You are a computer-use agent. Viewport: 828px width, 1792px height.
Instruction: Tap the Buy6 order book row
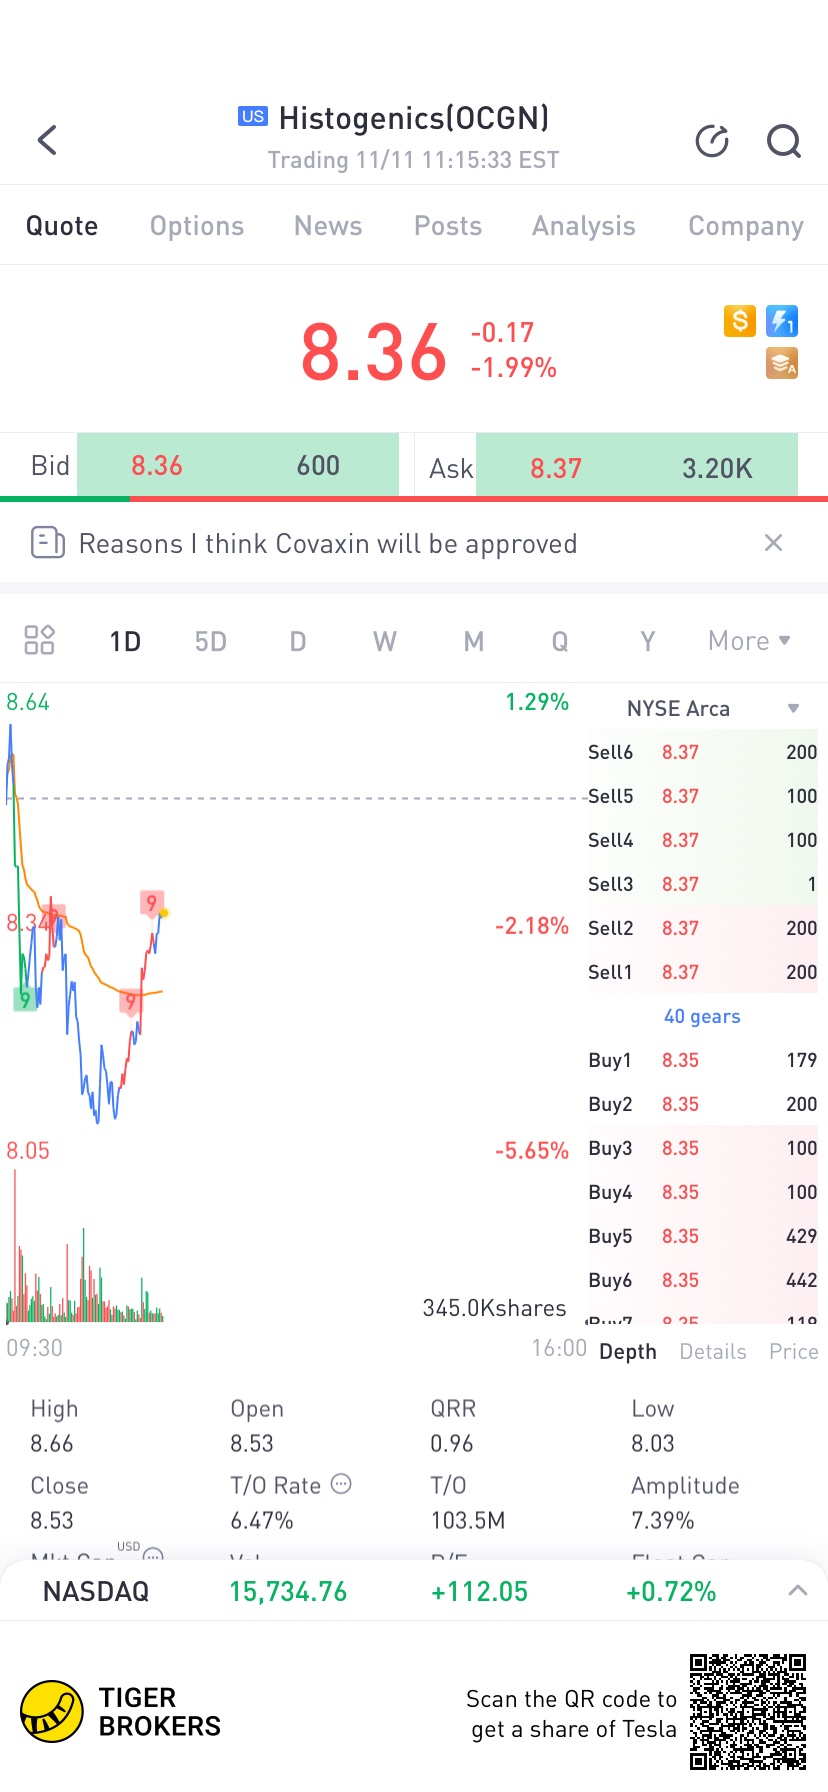pyautogui.click(x=702, y=1280)
